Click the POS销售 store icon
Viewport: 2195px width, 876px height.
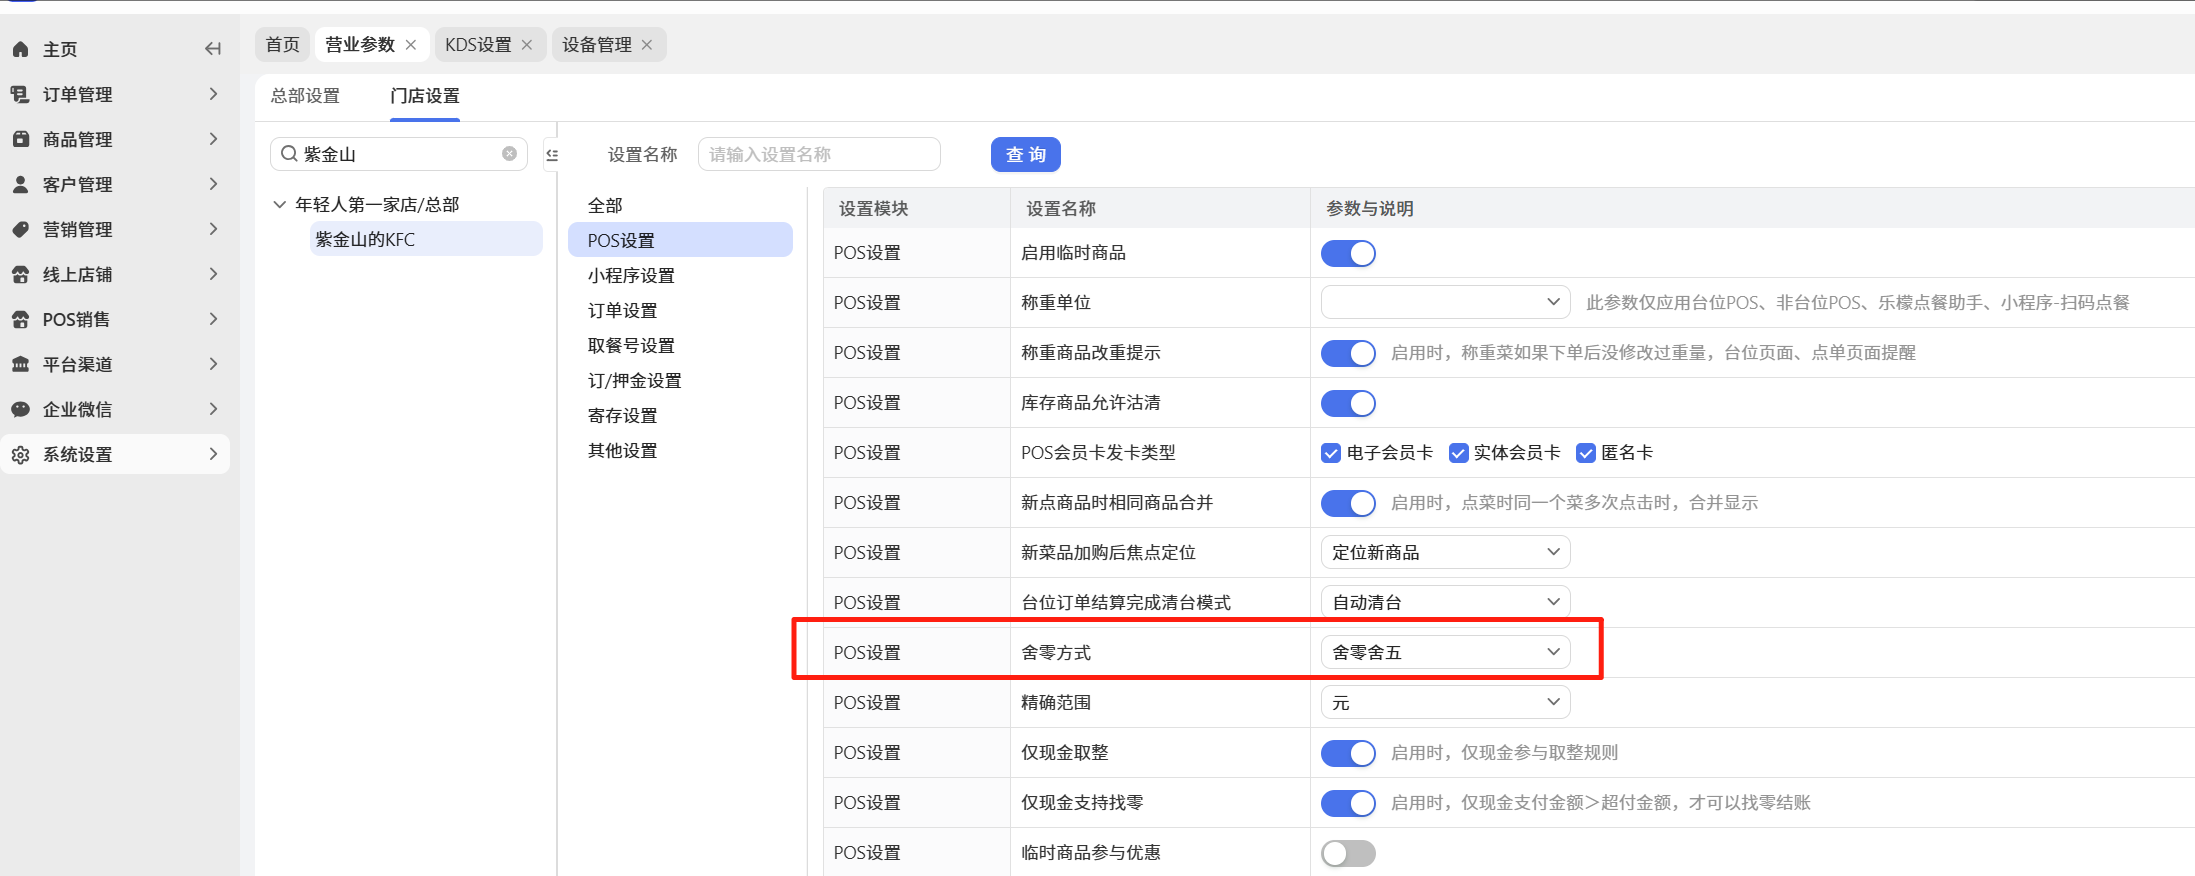[x=20, y=319]
